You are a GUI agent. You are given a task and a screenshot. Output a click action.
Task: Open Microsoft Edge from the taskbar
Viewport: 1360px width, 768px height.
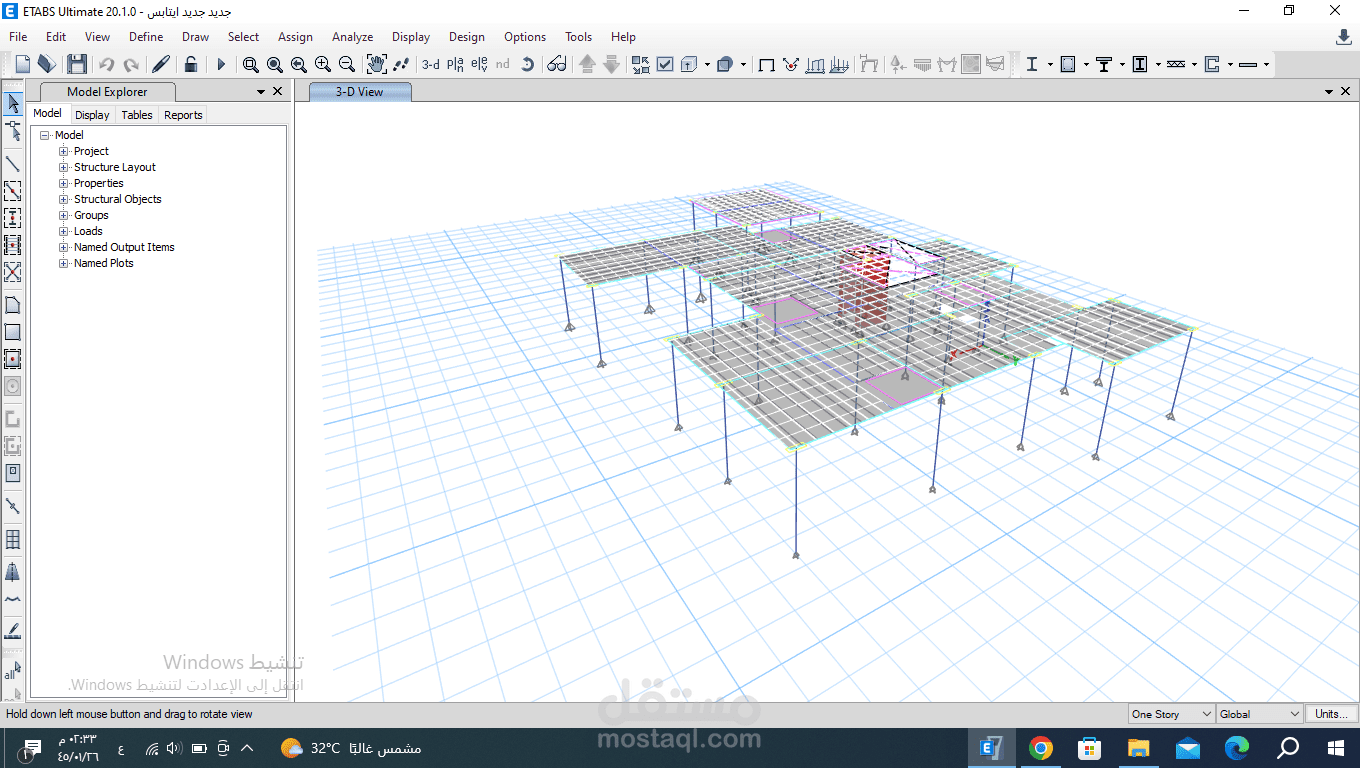[1237, 747]
